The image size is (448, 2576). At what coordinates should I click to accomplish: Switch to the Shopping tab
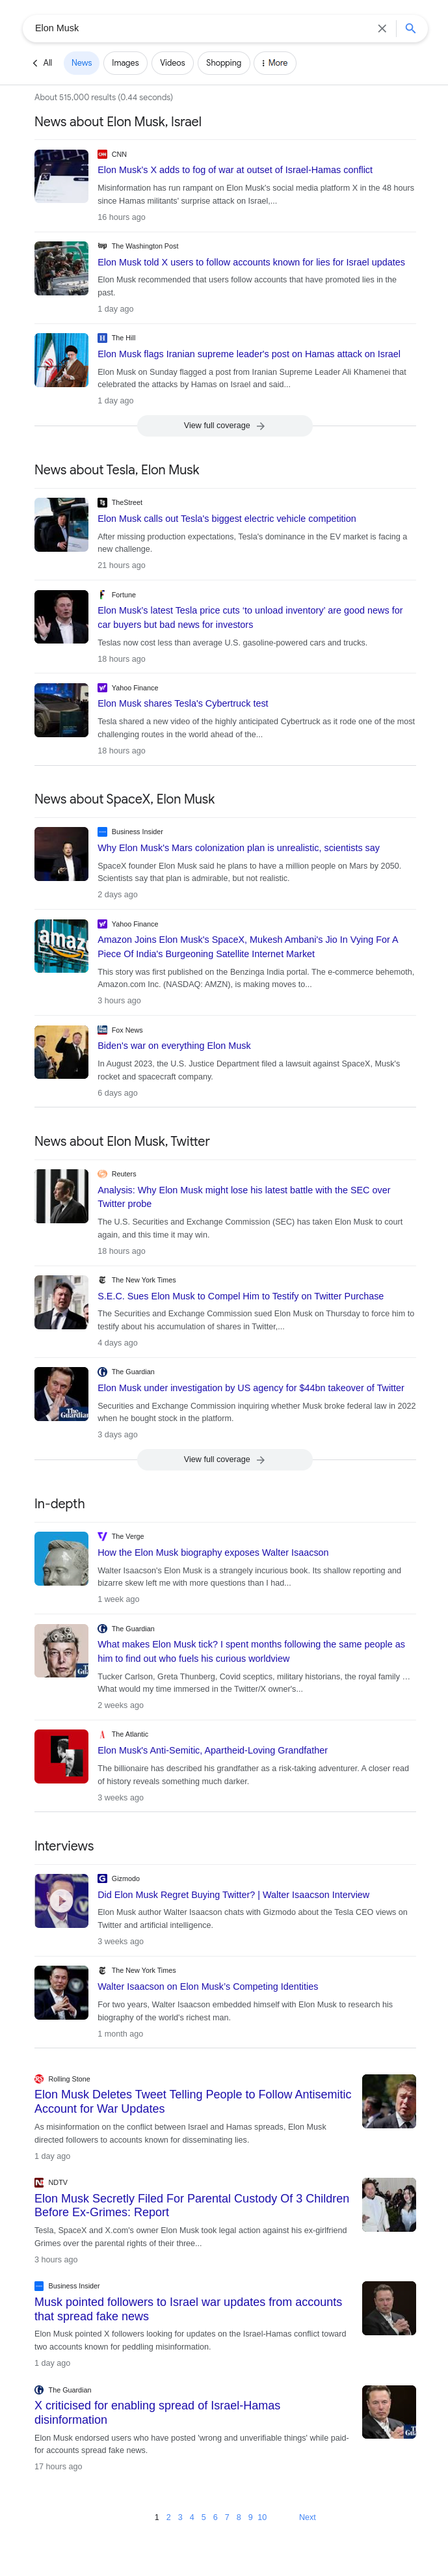pyautogui.click(x=223, y=63)
